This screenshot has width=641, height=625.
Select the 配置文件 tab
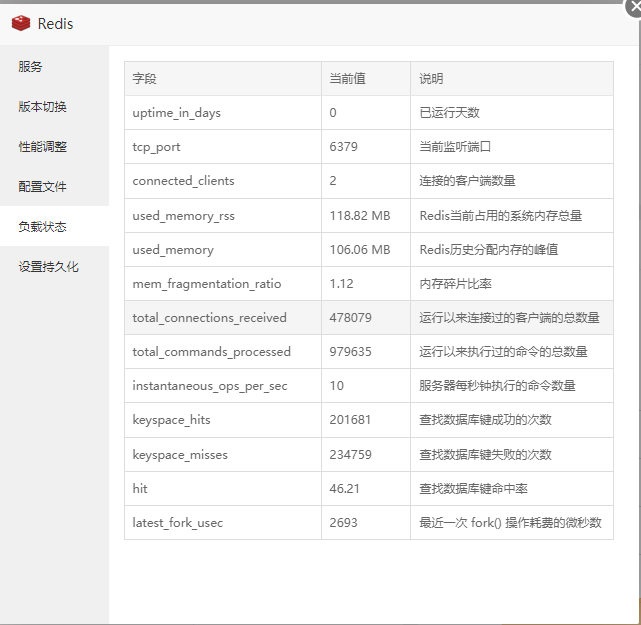tap(54, 186)
